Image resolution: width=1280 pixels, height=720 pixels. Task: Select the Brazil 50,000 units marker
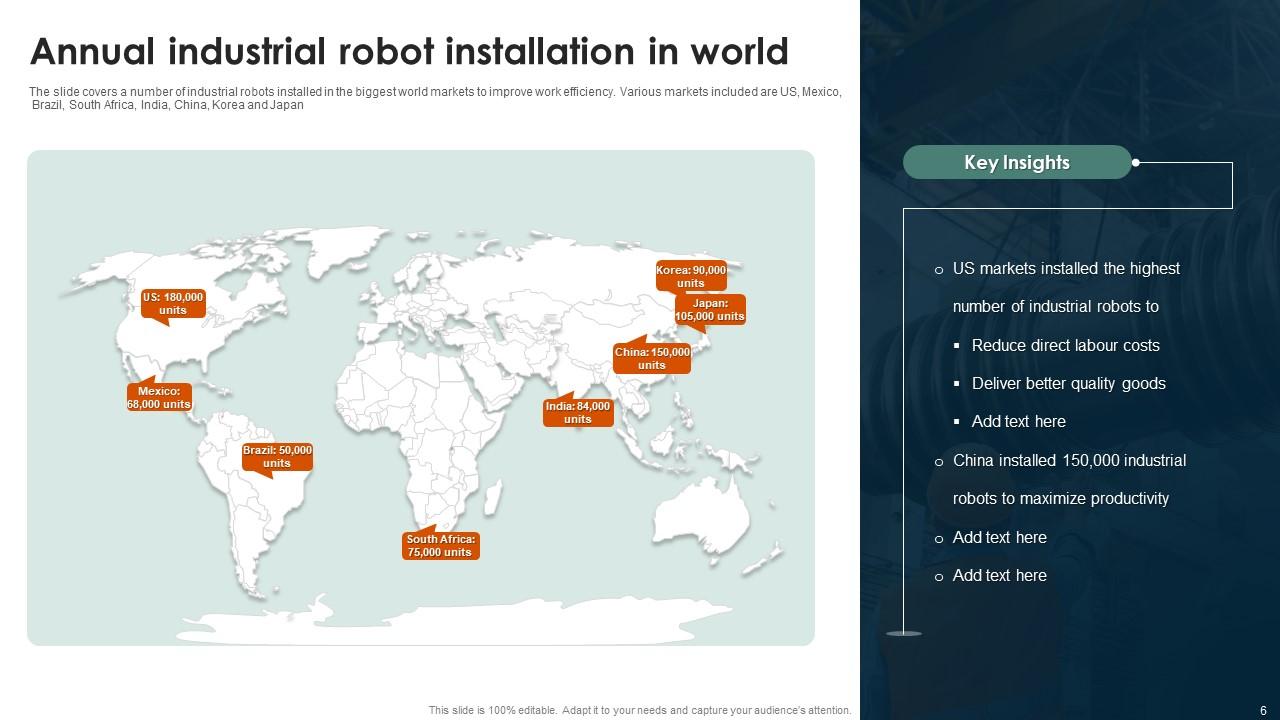coord(277,456)
